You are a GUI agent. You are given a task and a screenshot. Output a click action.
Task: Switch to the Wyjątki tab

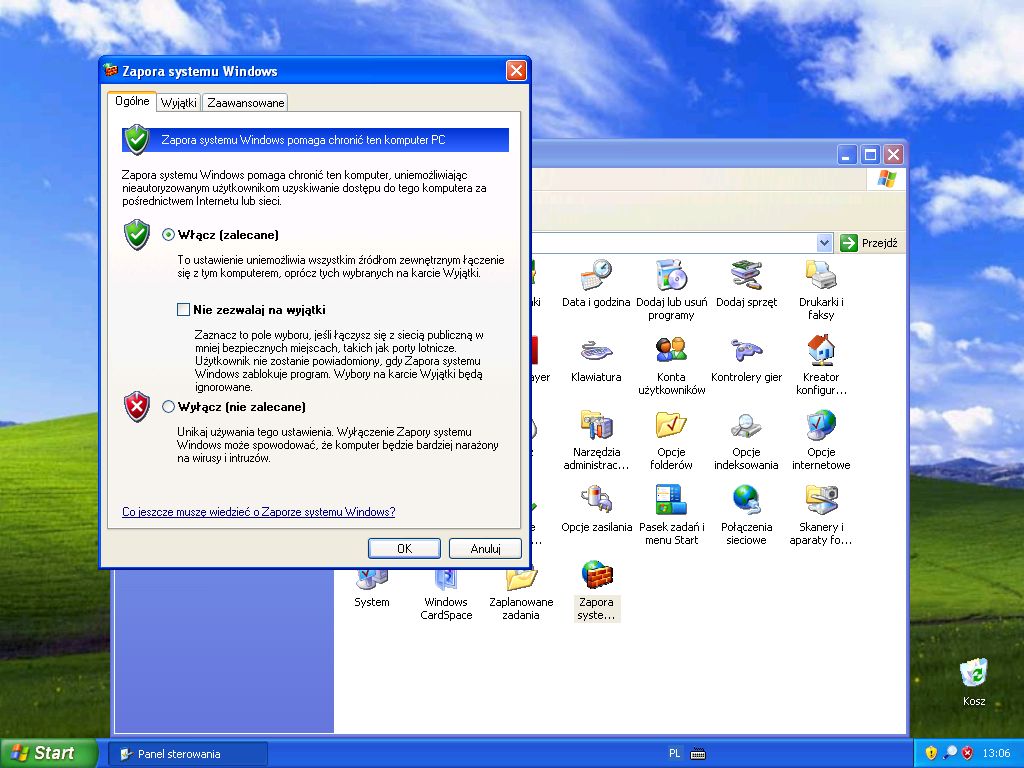click(x=178, y=103)
